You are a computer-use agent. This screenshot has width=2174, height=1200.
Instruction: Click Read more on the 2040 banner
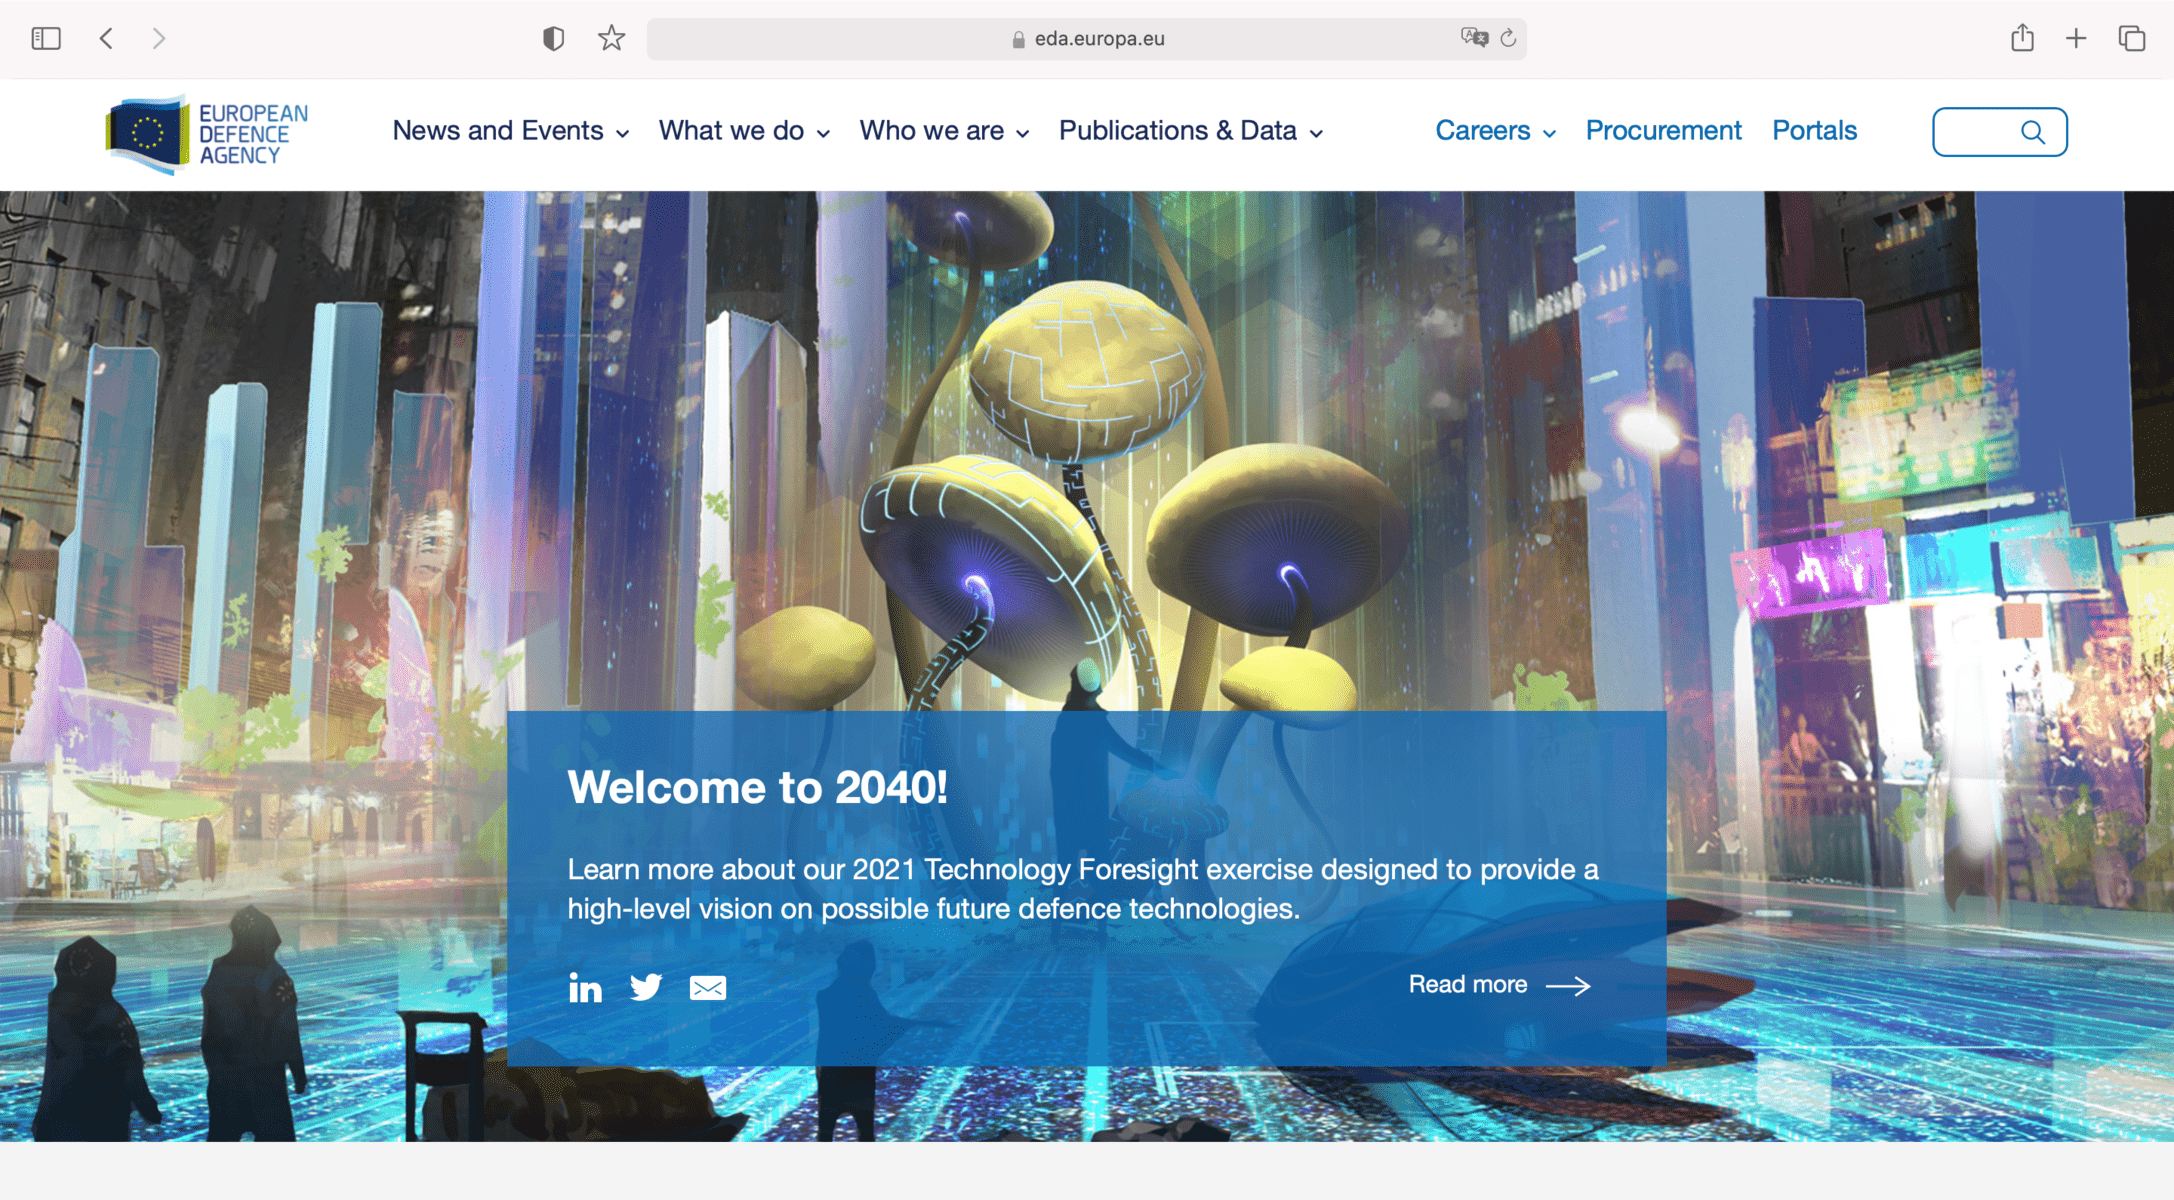(1499, 985)
